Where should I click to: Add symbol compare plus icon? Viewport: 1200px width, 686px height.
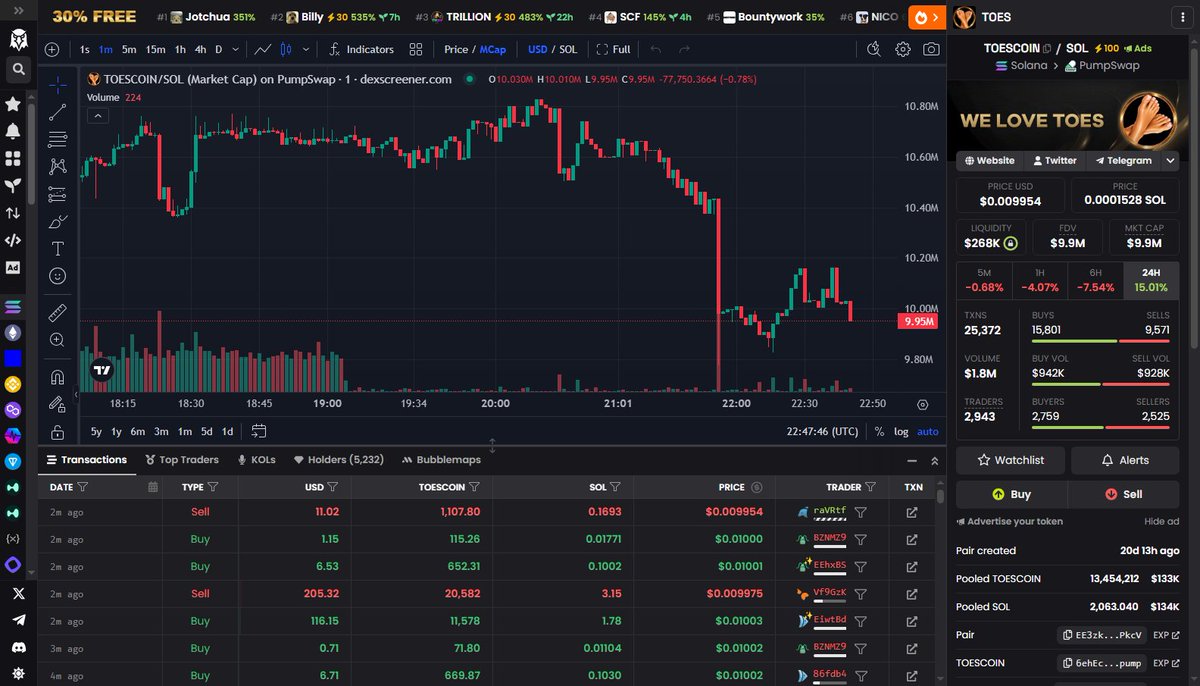click(x=52, y=49)
